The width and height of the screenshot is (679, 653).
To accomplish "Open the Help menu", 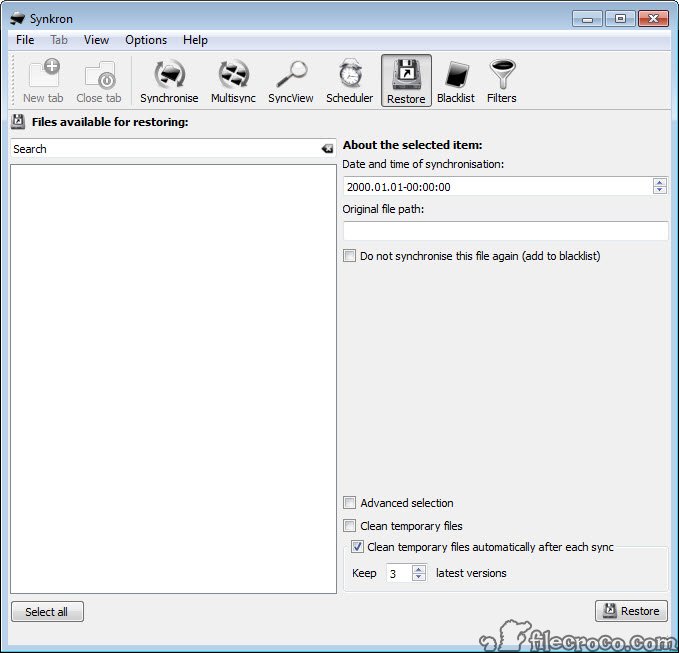I will (x=195, y=40).
